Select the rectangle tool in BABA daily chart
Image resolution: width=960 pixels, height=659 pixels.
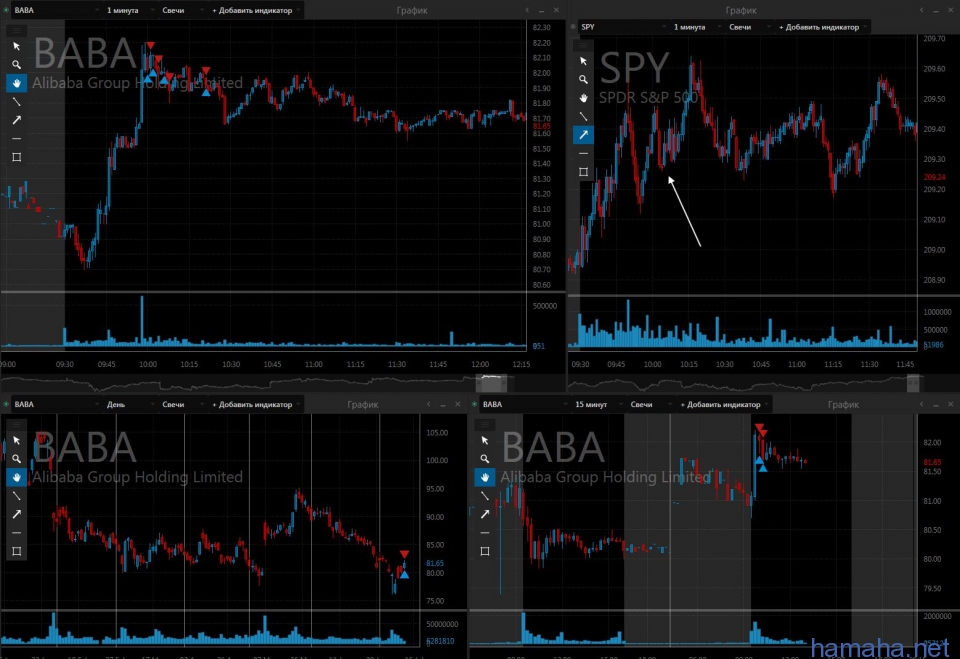[x=17, y=551]
